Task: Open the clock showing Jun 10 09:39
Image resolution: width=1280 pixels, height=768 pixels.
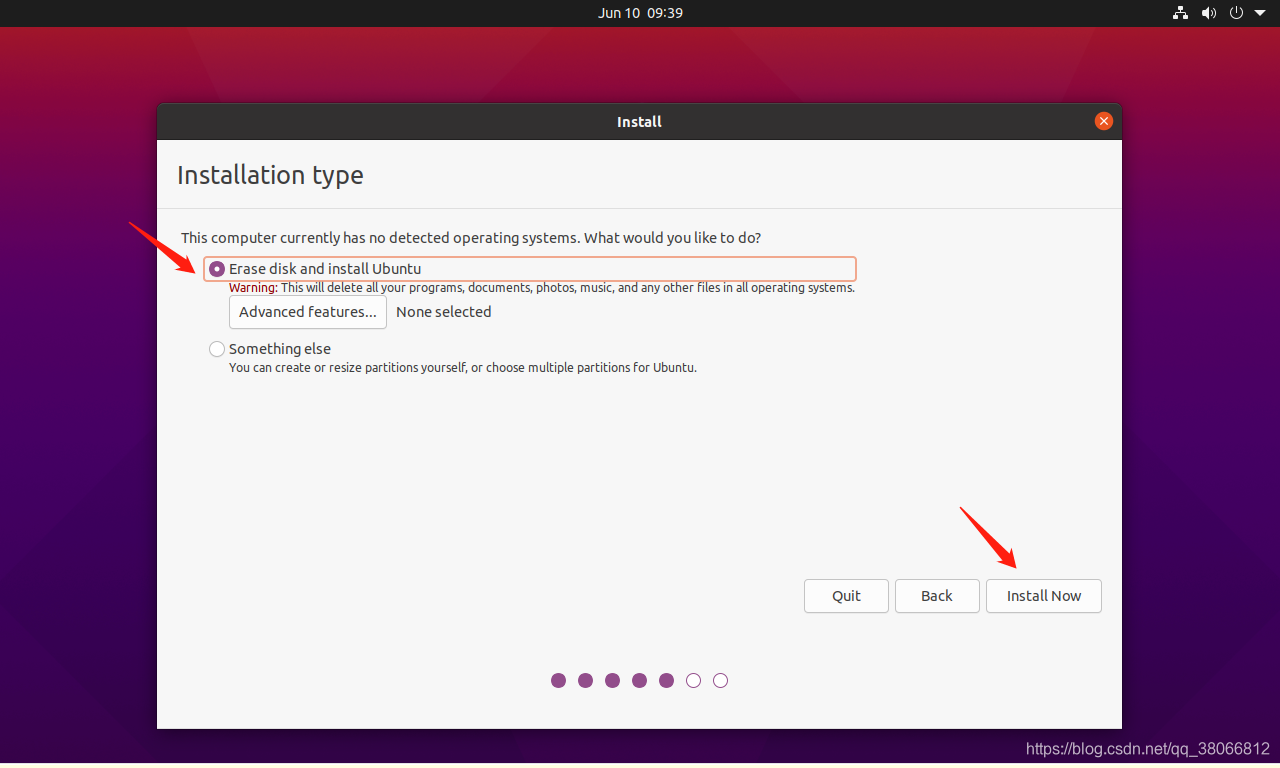Action: (x=640, y=13)
